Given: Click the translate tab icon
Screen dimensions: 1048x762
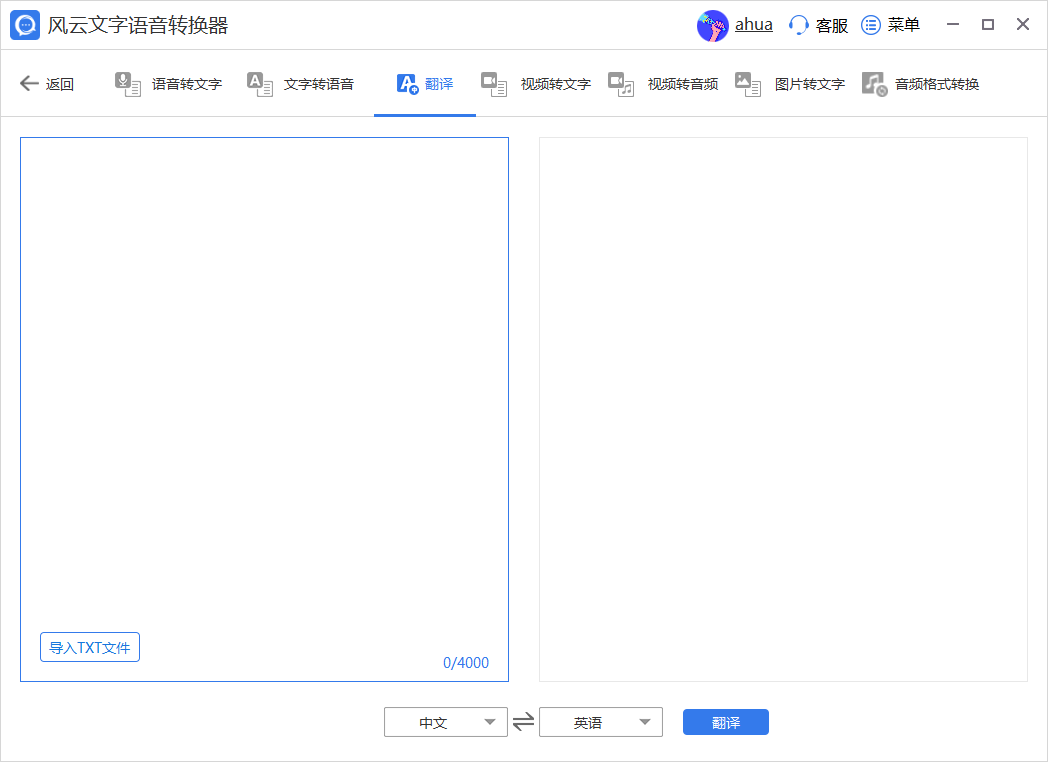Looking at the screenshot, I should (x=407, y=84).
